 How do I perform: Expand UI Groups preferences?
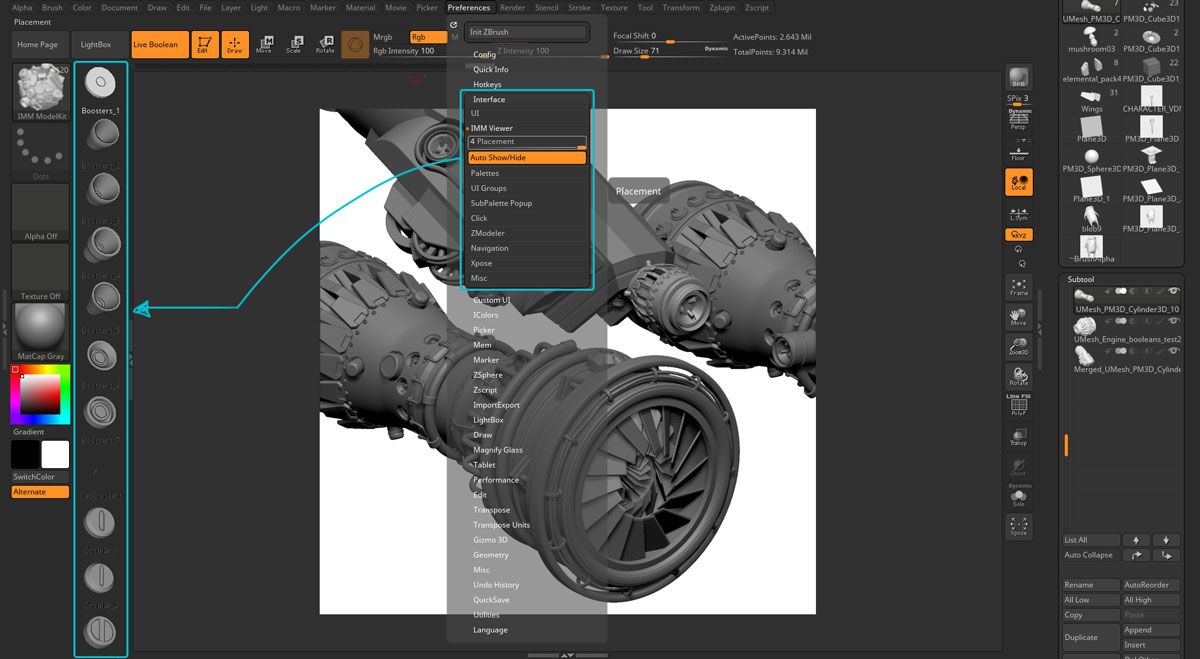point(489,188)
